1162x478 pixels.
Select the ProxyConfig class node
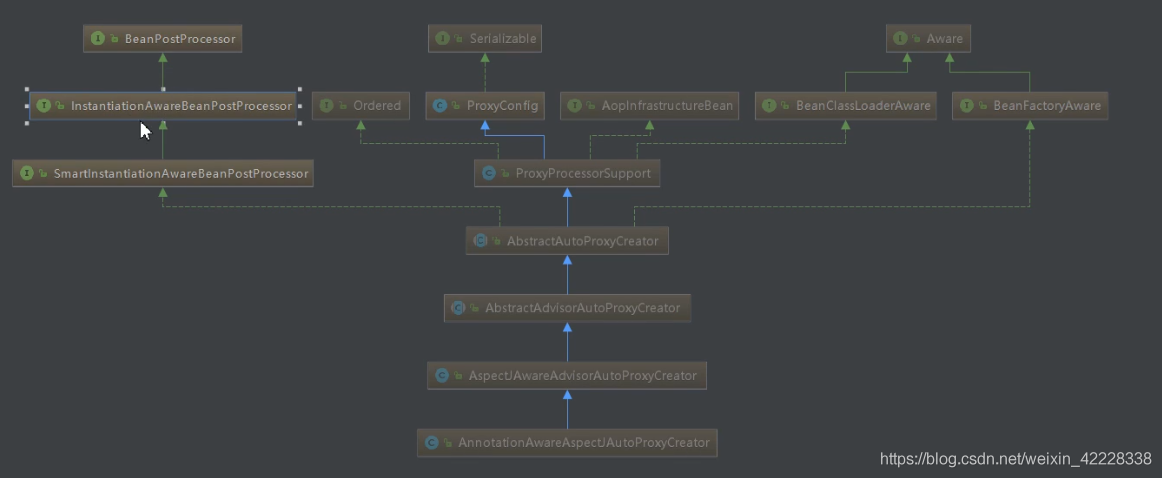[x=485, y=106]
